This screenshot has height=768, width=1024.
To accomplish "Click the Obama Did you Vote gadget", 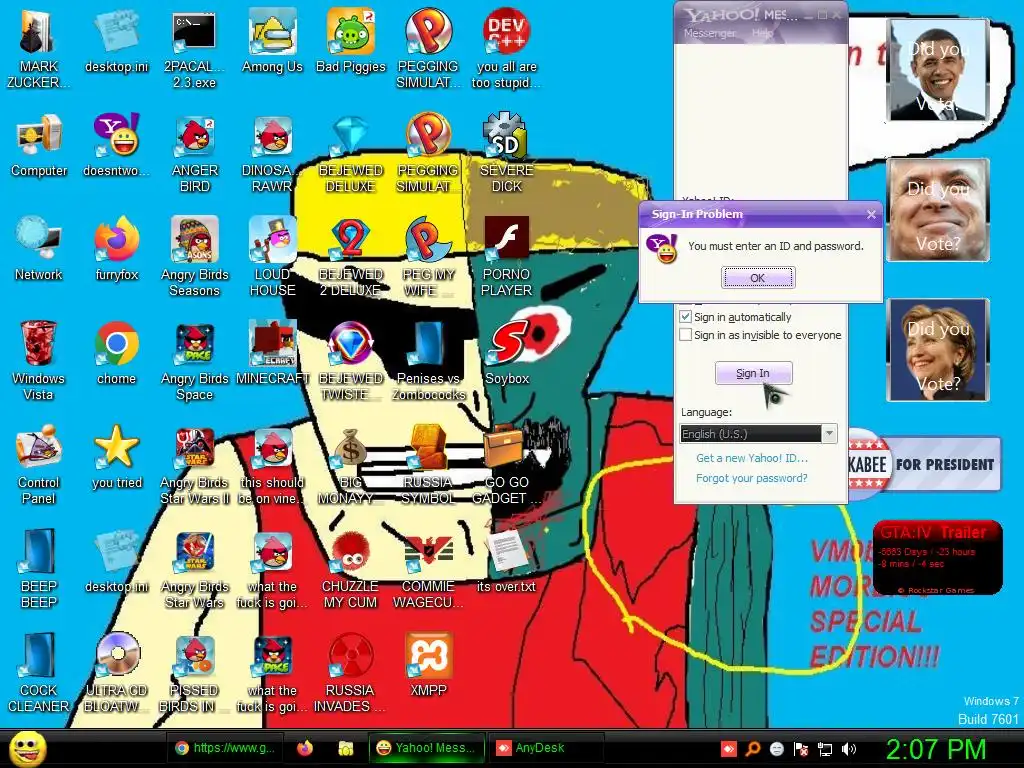I will (937, 70).
